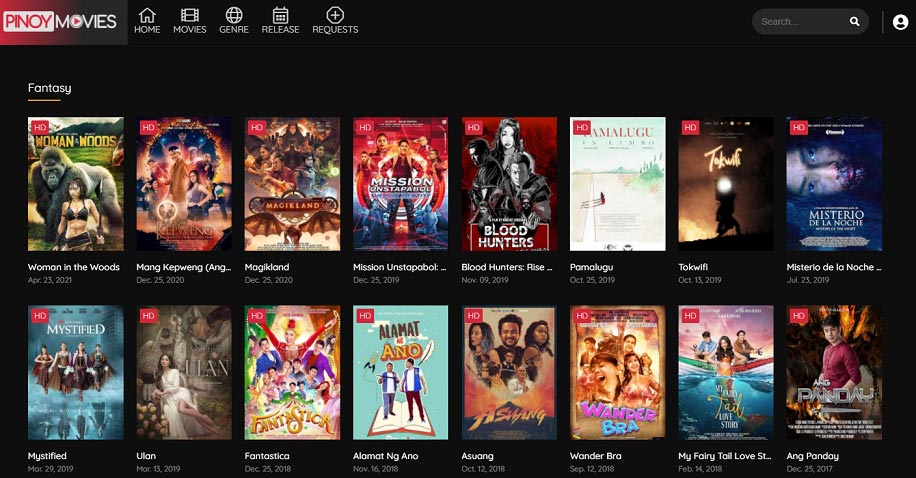This screenshot has width=916, height=478.
Task: Click the Fantasy section heading
Action: (50, 88)
